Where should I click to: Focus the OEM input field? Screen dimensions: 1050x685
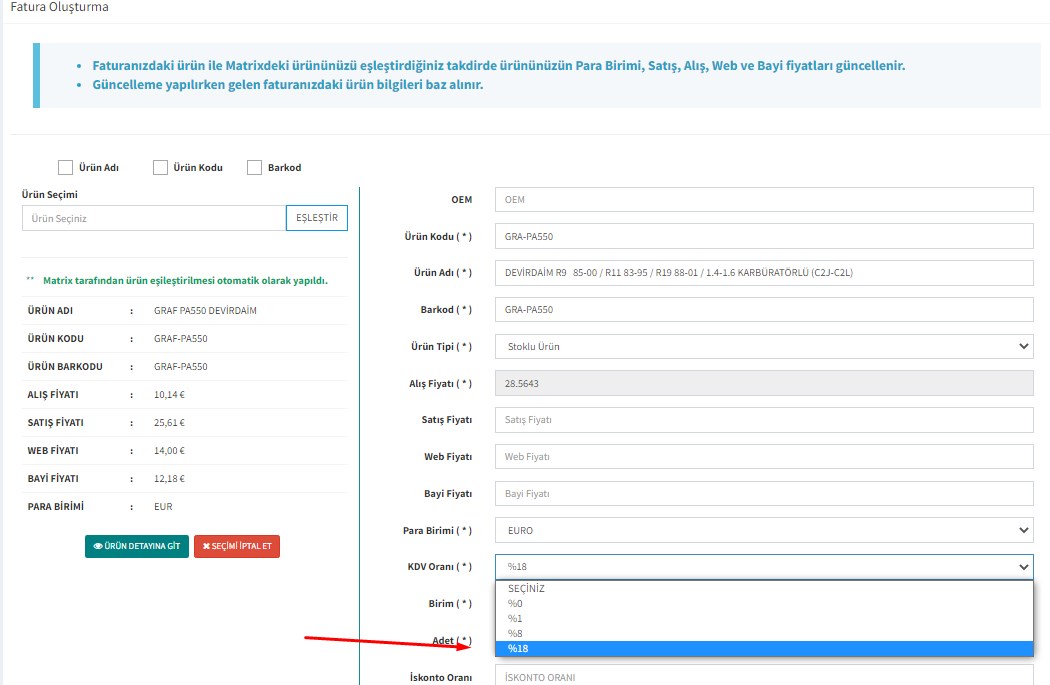[764, 200]
